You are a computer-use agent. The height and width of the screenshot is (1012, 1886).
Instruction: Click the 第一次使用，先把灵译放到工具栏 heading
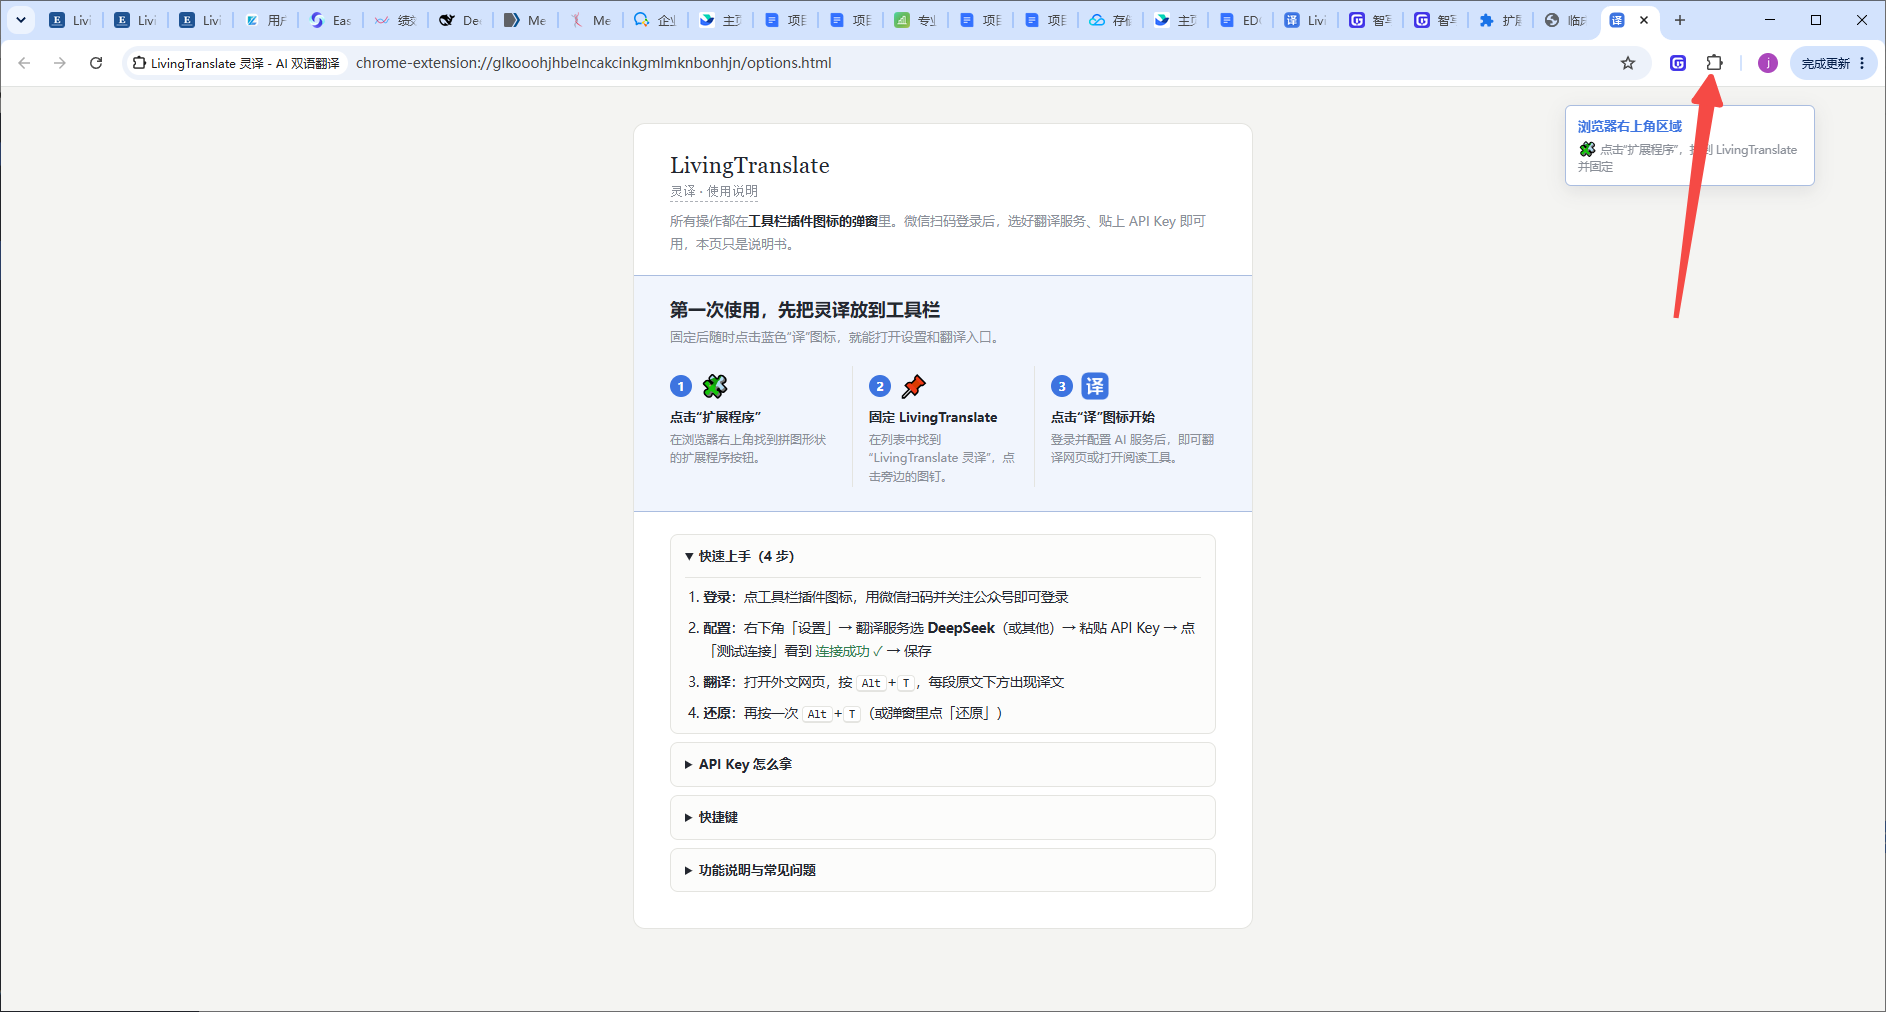(x=805, y=310)
